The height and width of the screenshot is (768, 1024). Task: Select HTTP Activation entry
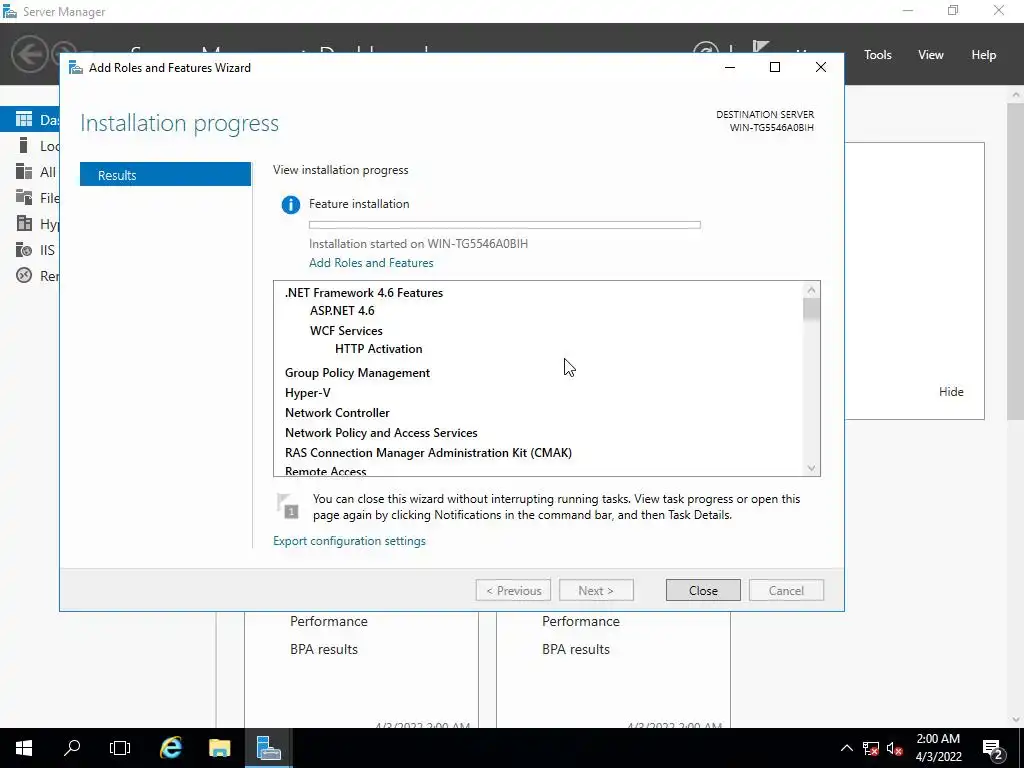click(379, 349)
